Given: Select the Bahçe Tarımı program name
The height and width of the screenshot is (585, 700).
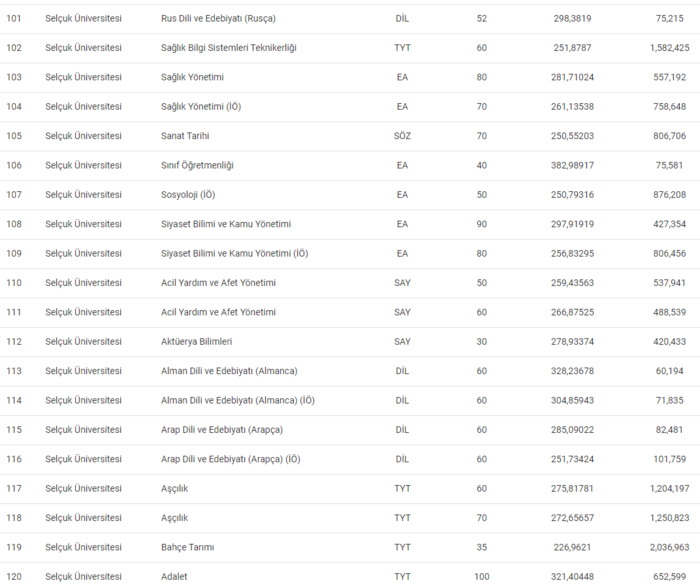Looking at the screenshot, I should (187, 547).
